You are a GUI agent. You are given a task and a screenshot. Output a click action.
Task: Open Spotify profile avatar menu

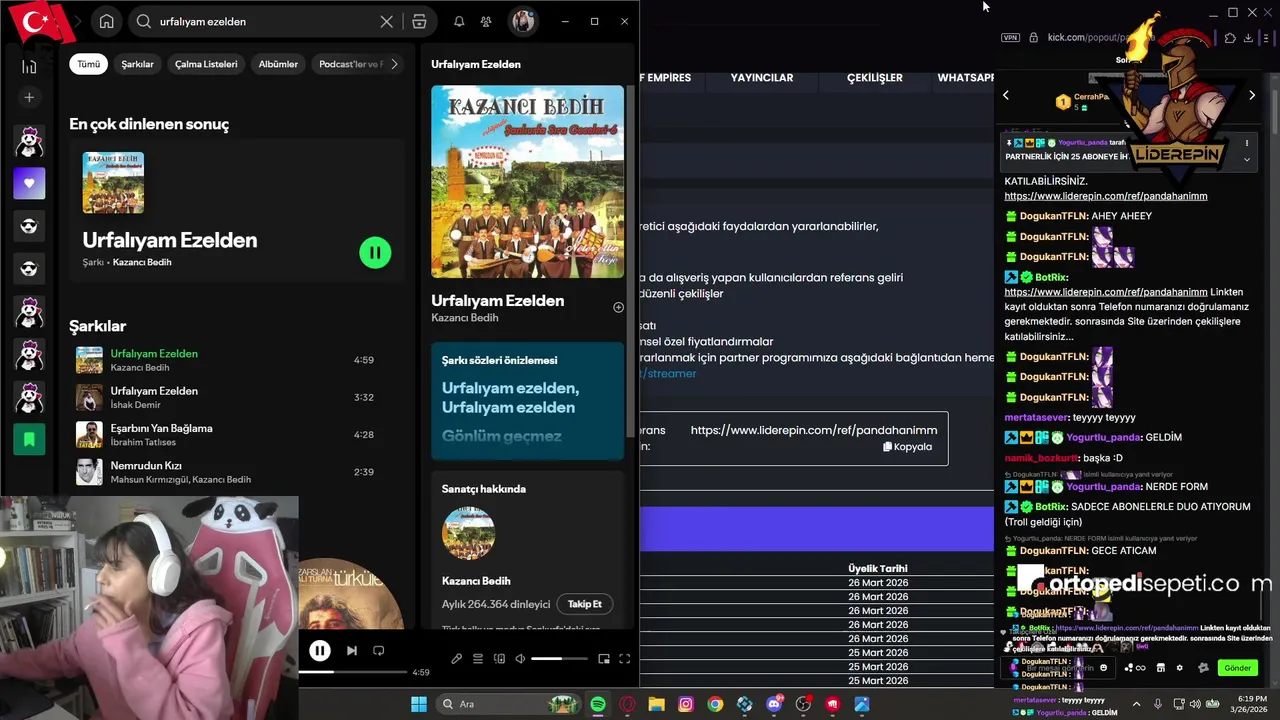click(523, 21)
